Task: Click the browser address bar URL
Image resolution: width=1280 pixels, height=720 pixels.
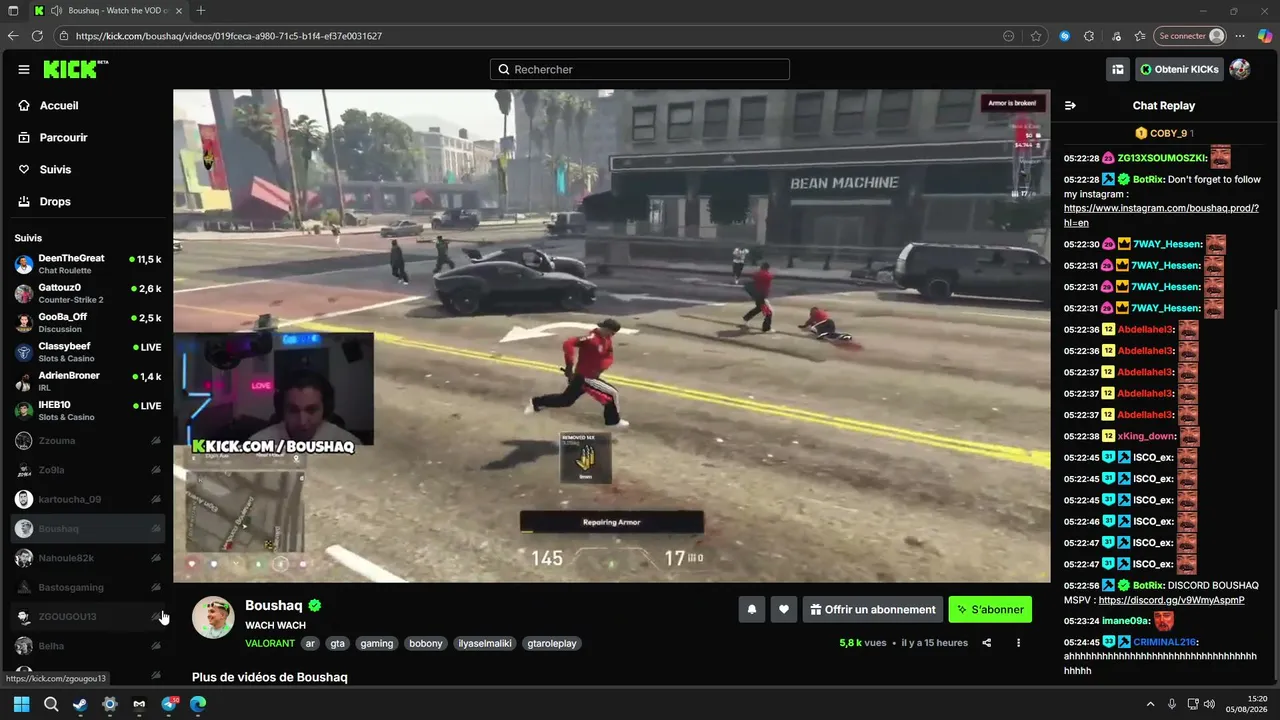Action: pos(228,36)
